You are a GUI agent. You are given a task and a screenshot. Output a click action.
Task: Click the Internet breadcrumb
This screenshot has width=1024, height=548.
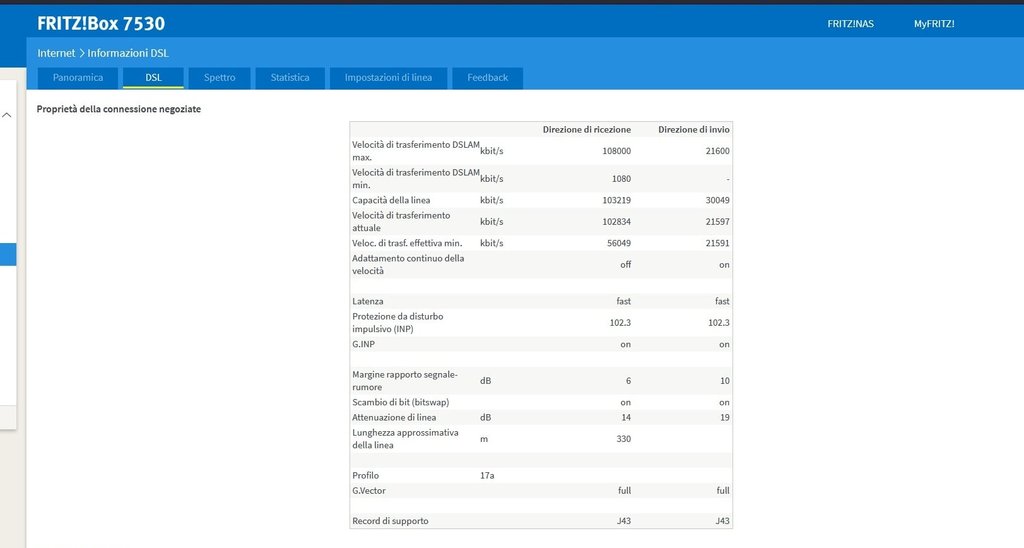(56, 52)
